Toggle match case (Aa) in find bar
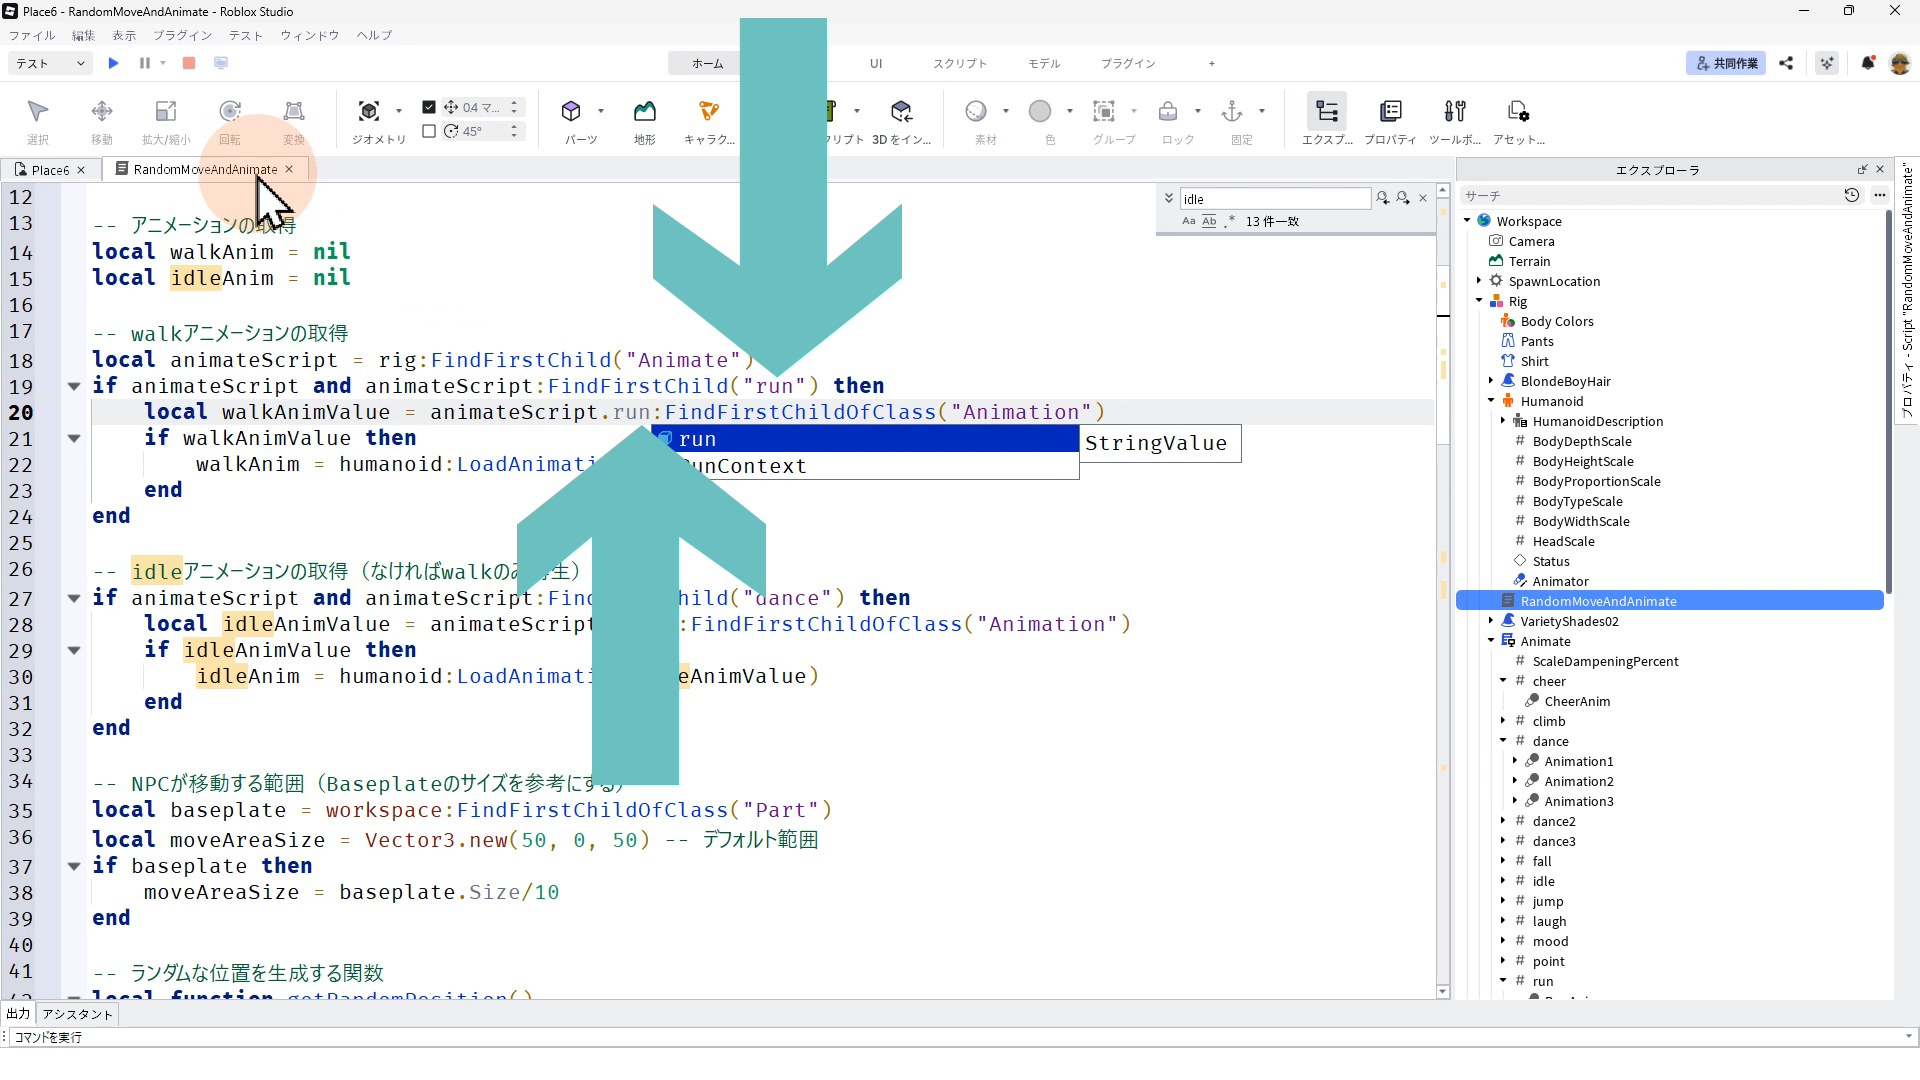 pyautogui.click(x=1188, y=221)
